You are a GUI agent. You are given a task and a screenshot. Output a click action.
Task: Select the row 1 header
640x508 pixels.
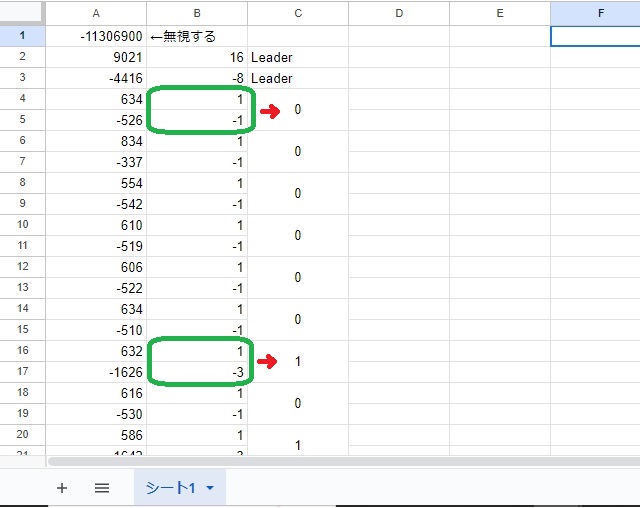(22, 36)
